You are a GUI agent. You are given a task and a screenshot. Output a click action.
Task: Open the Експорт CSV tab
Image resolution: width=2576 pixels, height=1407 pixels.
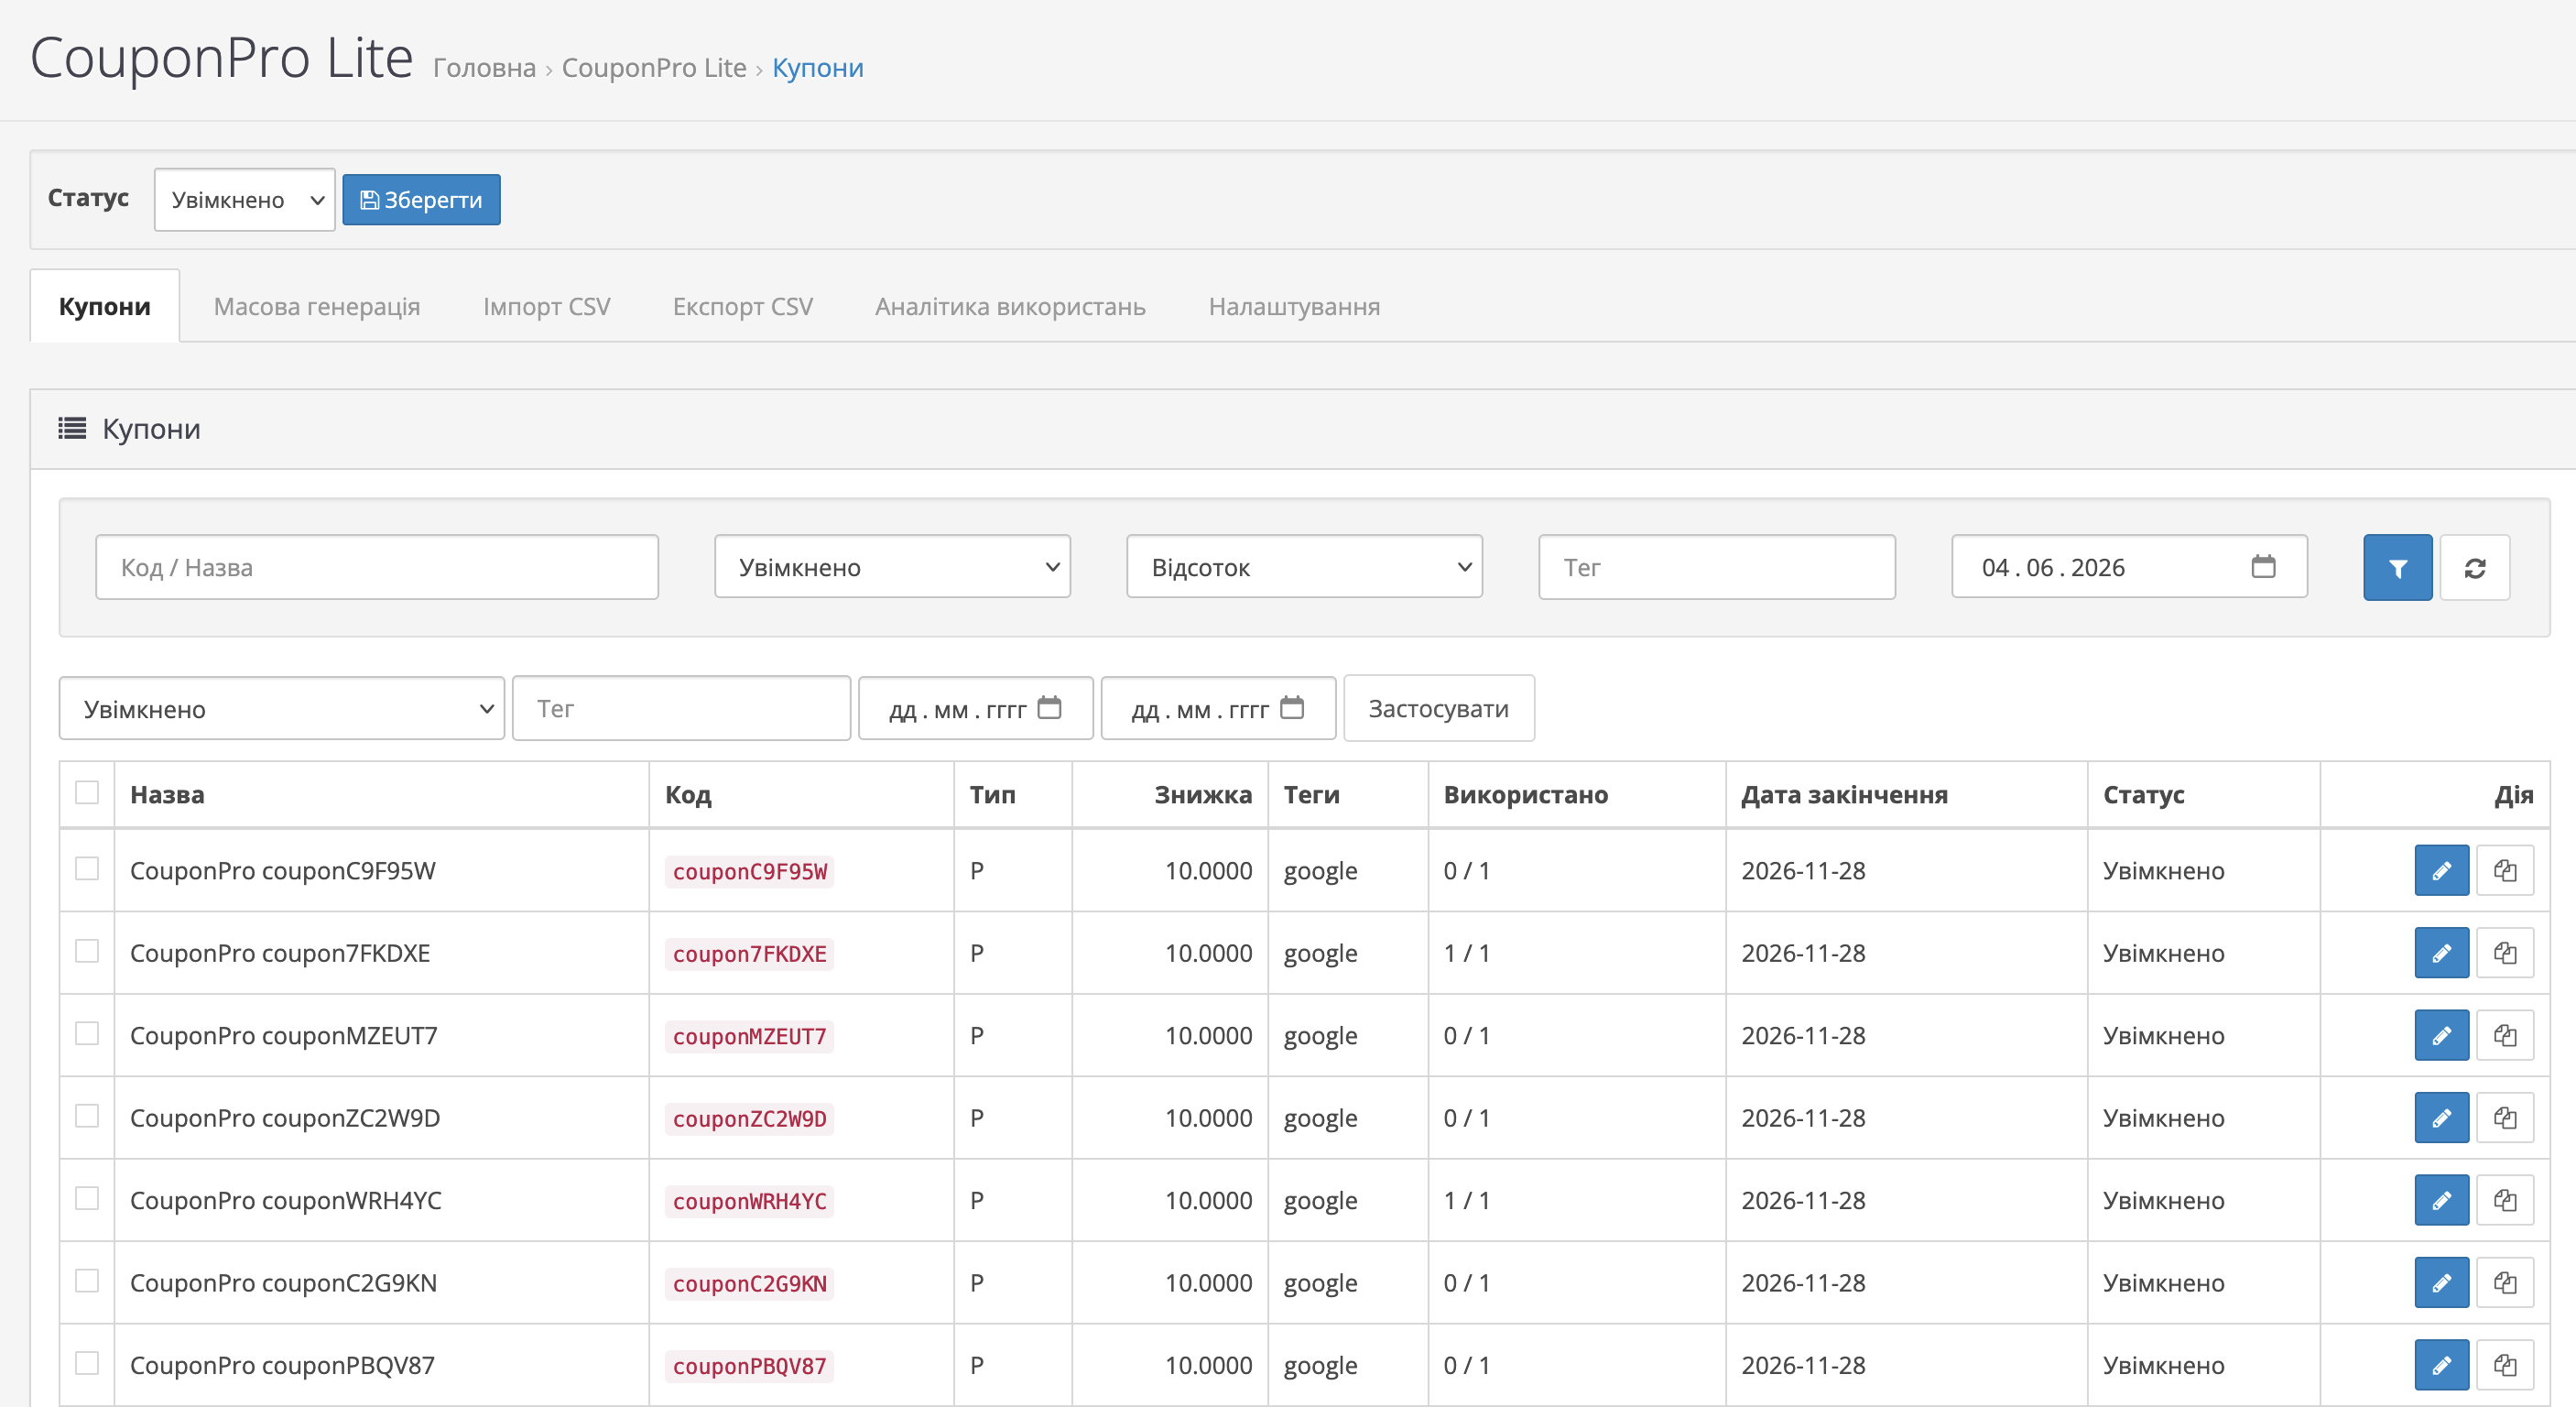click(743, 306)
